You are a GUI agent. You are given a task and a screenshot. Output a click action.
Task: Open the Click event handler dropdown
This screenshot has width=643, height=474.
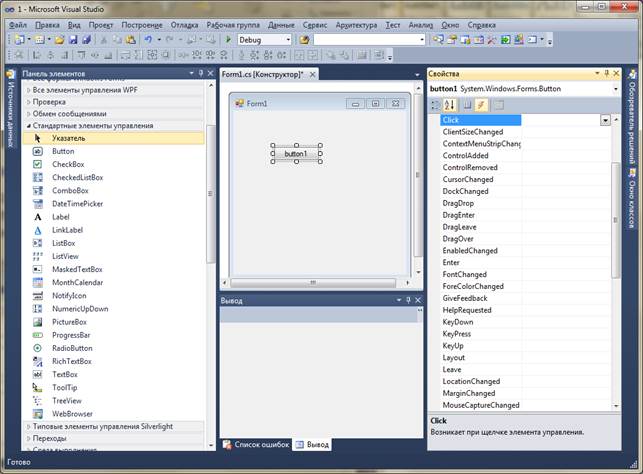605,120
